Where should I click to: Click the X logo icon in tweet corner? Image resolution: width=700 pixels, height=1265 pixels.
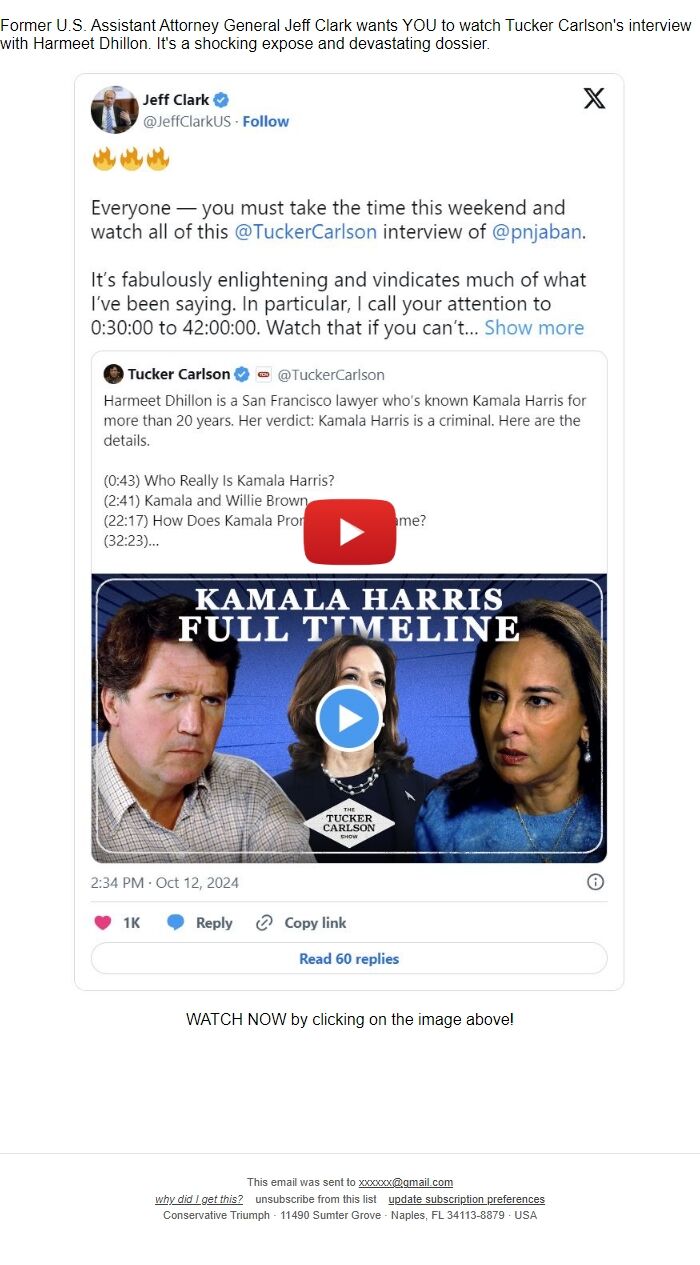click(594, 98)
